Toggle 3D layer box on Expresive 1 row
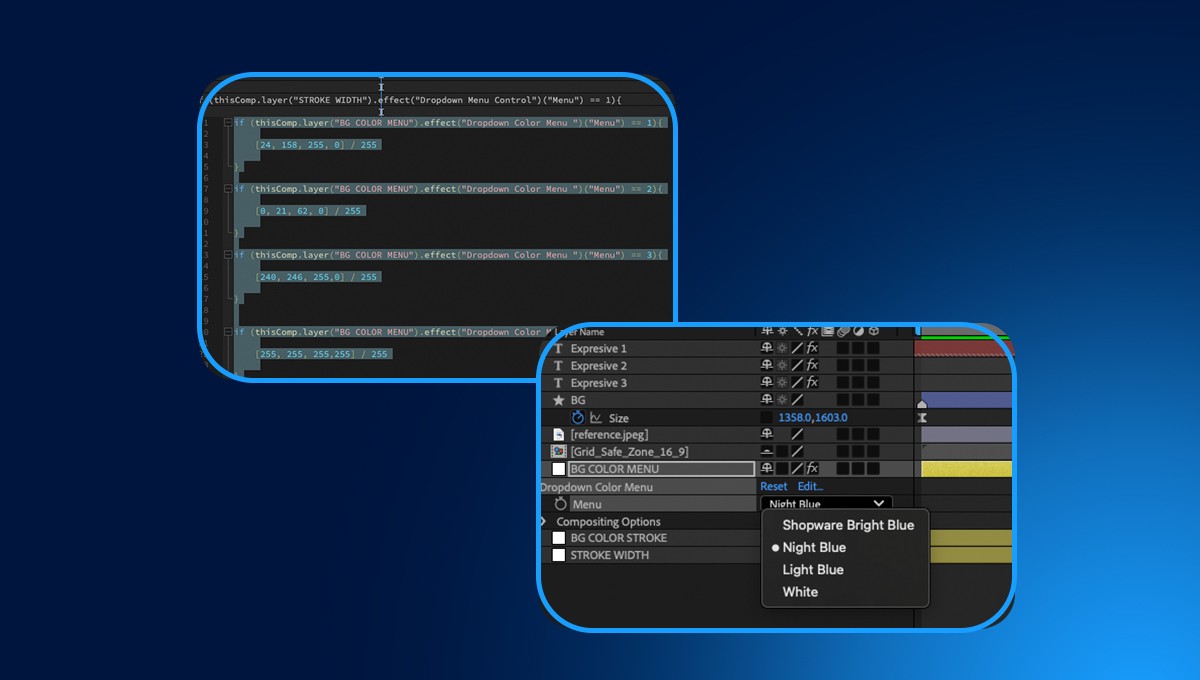 tap(873, 349)
